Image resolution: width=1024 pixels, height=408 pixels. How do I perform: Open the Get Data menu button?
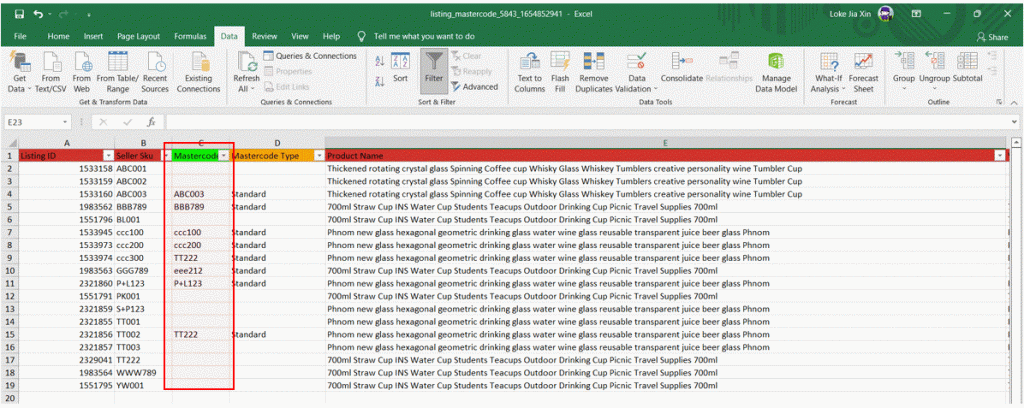tap(20, 72)
